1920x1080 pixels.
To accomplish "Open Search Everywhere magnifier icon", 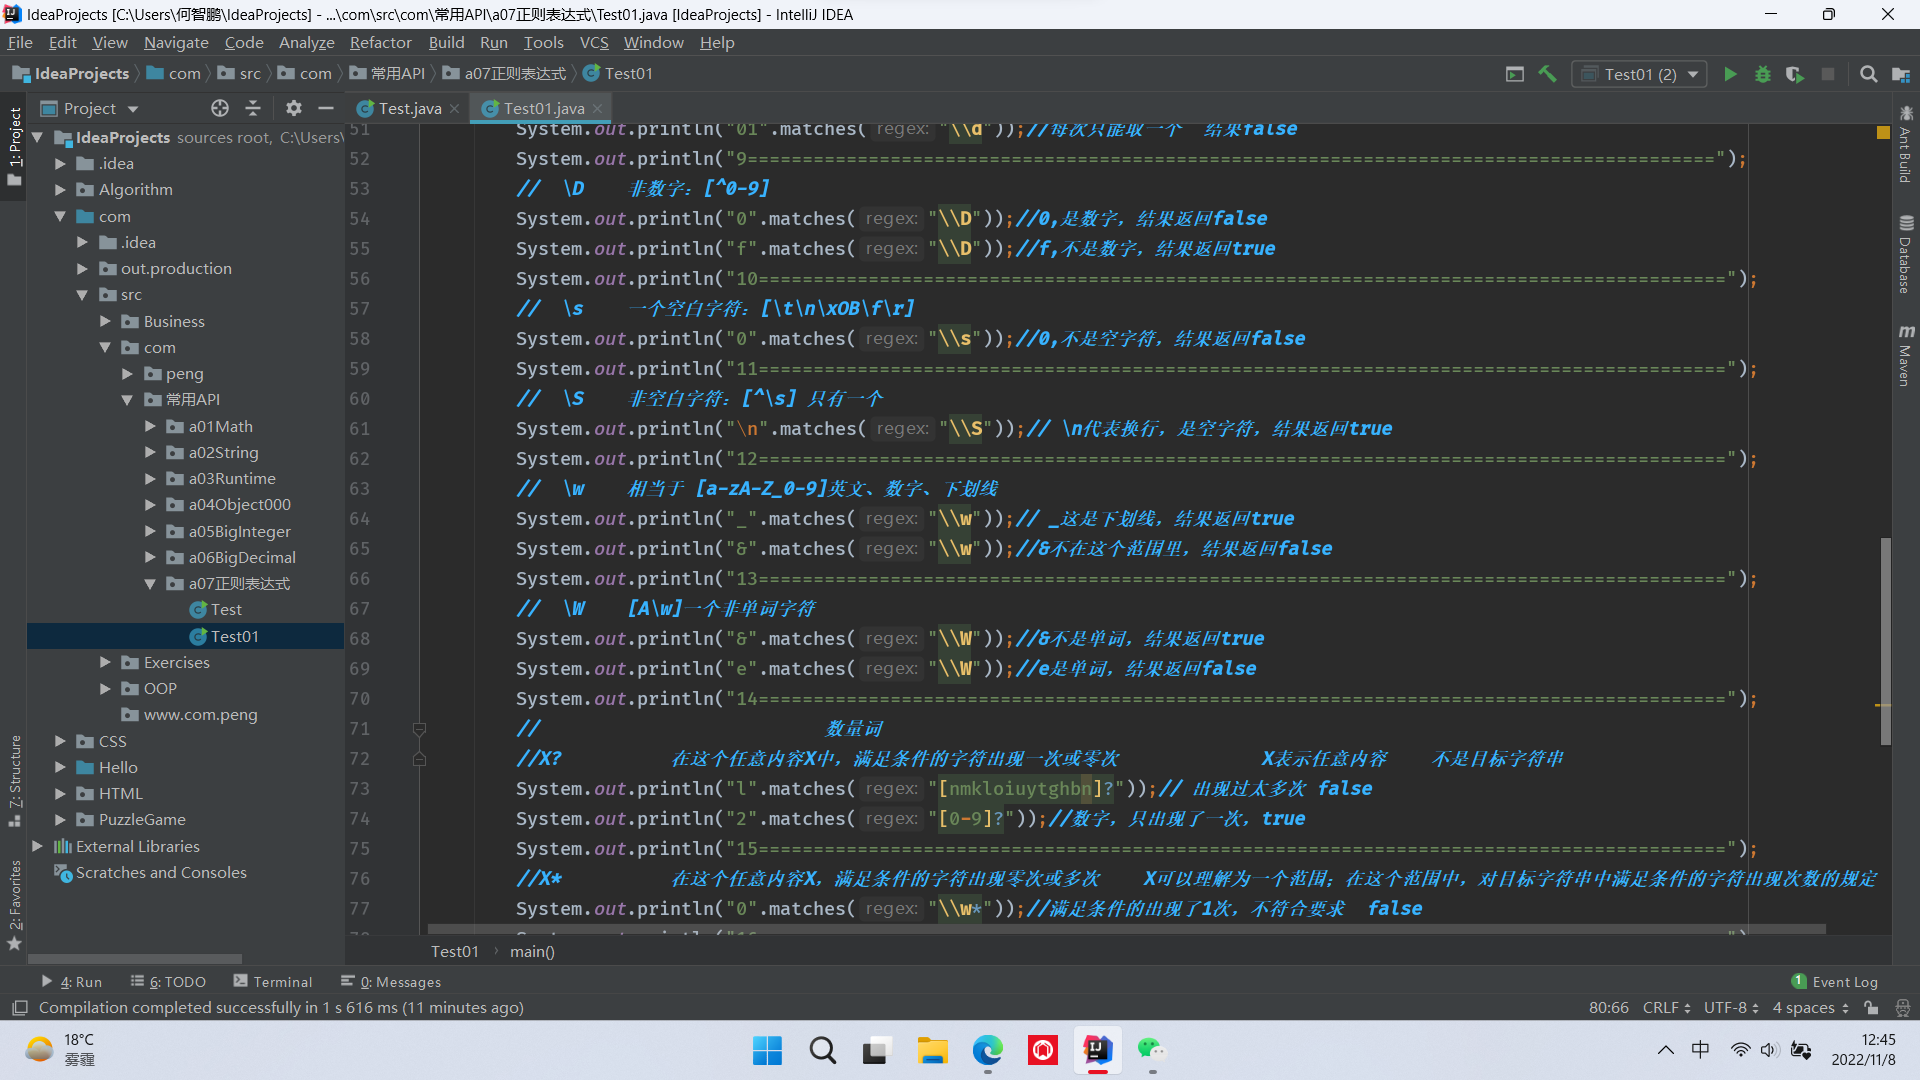I will point(1868,74).
